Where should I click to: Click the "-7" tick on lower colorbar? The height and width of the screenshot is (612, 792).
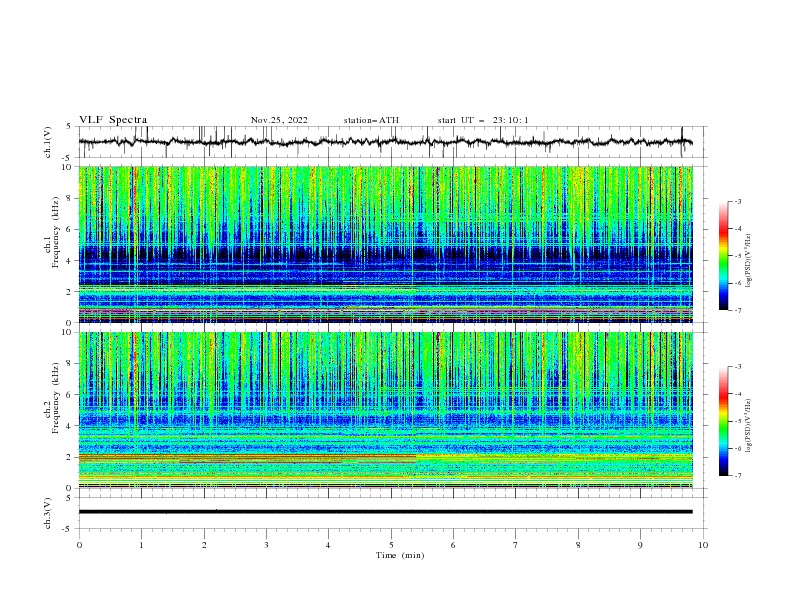(x=737, y=475)
